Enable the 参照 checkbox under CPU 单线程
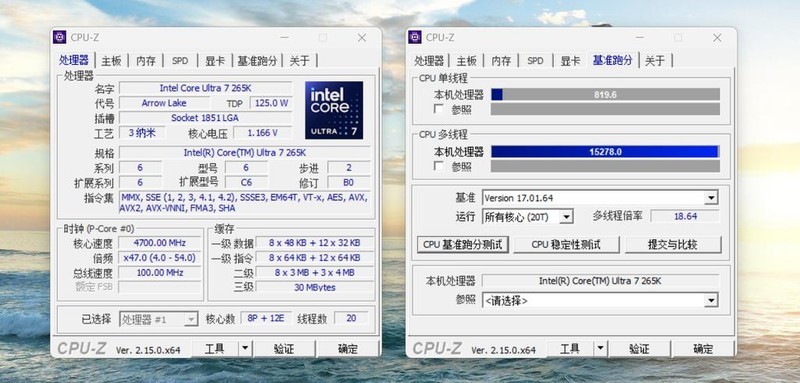The image size is (800, 383). tap(438, 109)
